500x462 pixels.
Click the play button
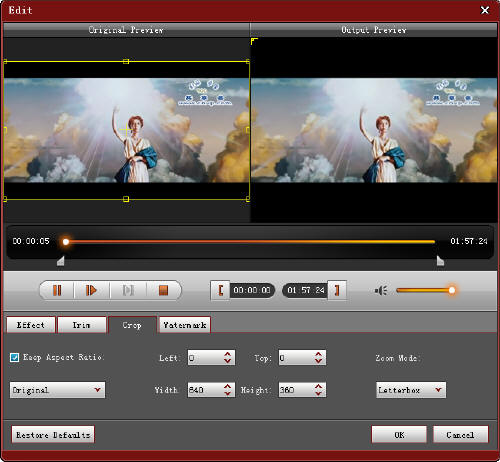tap(91, 290)
